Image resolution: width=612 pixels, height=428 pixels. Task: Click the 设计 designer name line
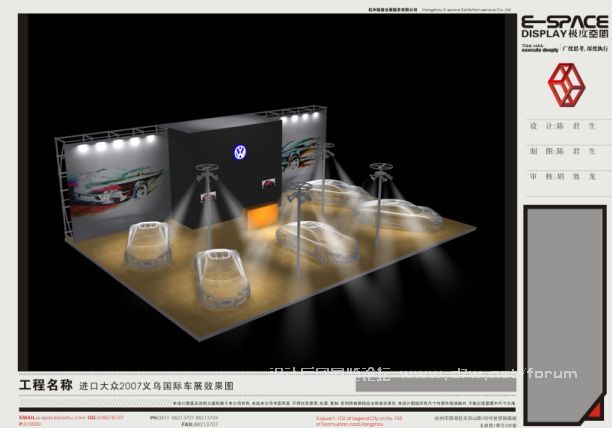[562, 126]
